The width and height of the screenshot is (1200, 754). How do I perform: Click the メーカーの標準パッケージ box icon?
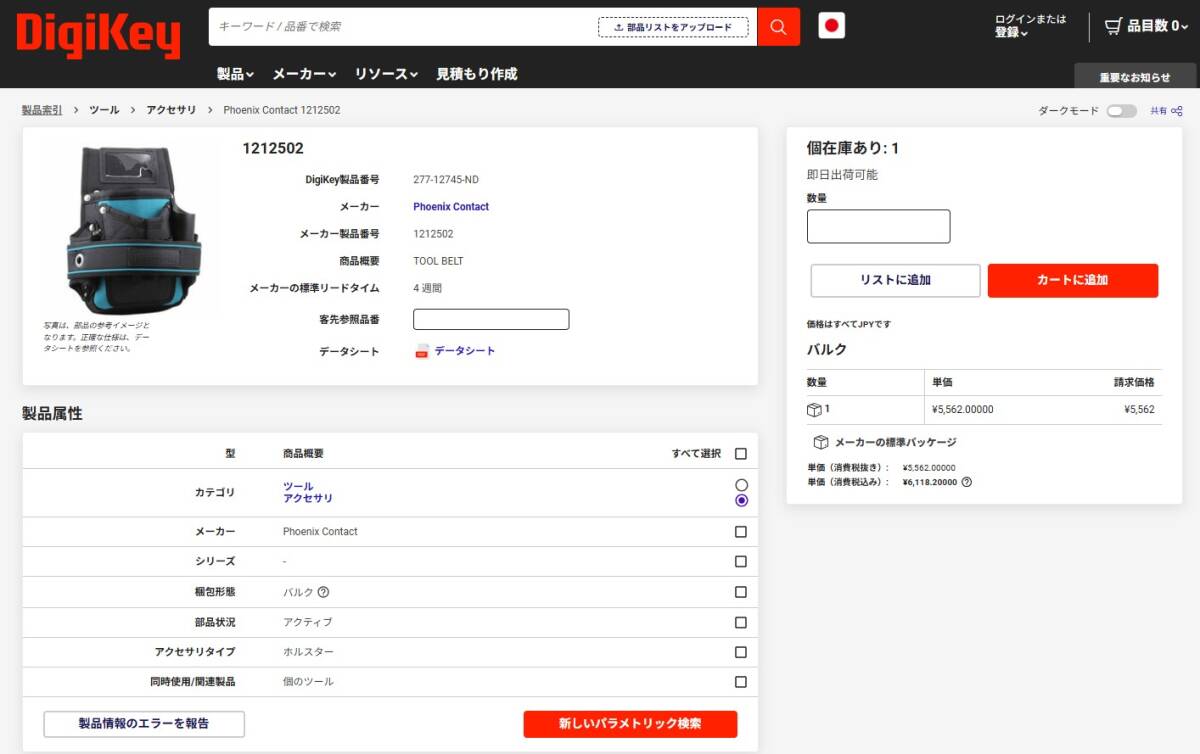pyautogui.click(x=820, y=442)
